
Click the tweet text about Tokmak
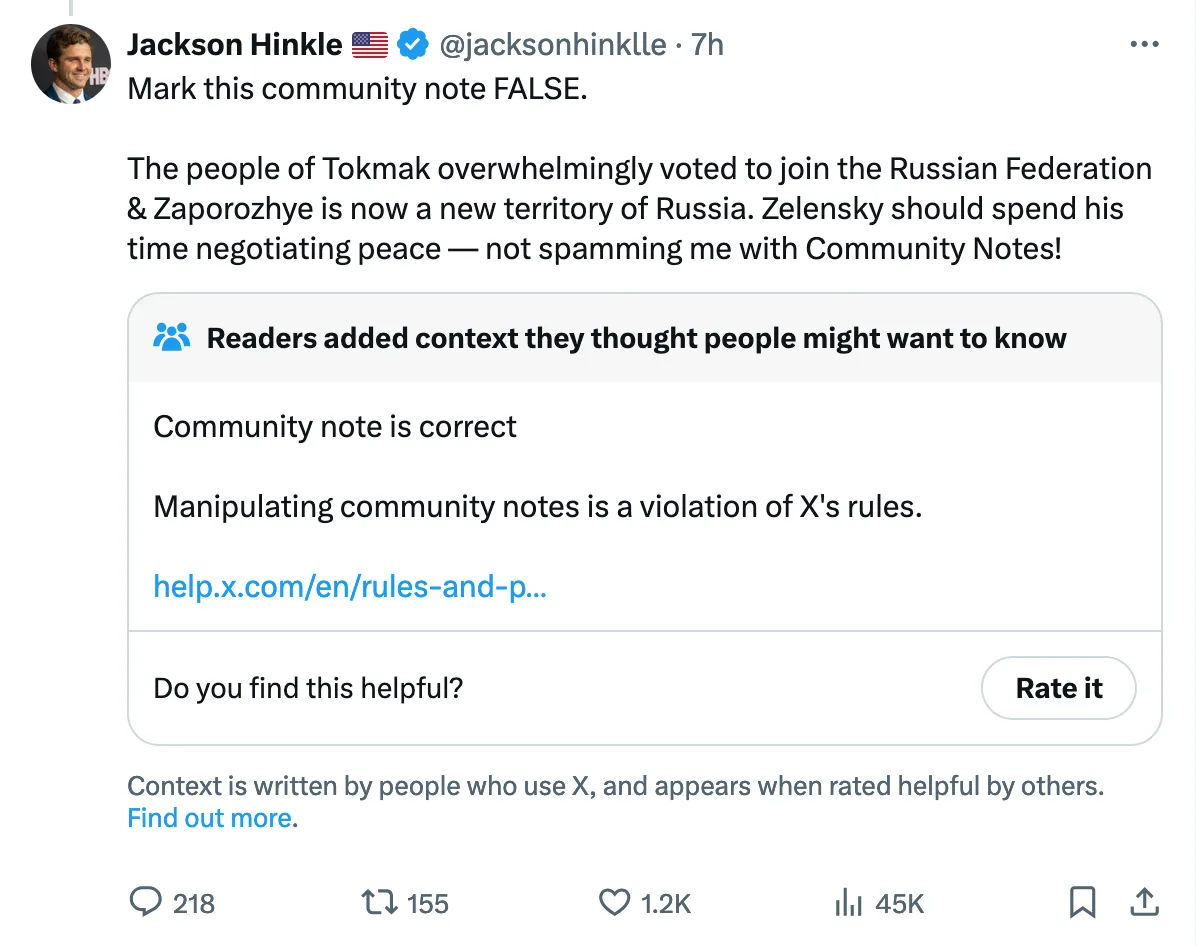coord(638,208)
